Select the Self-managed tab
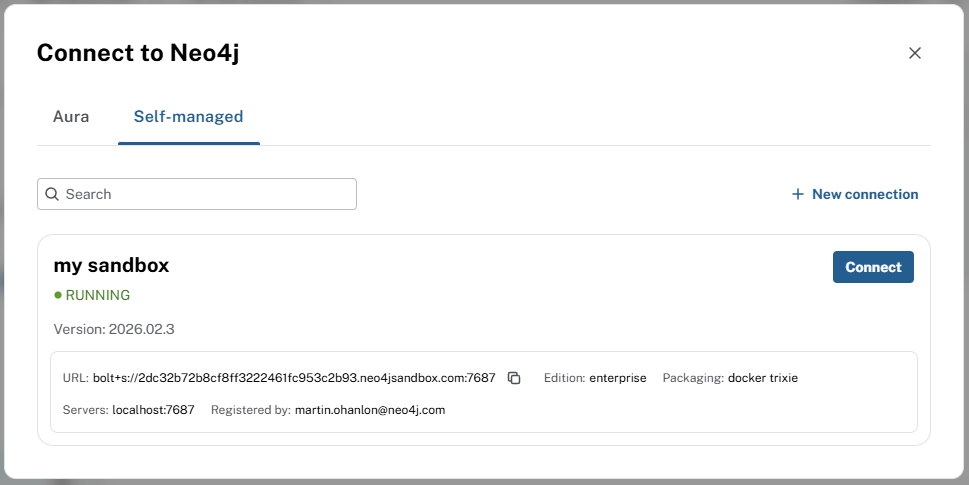 (x=188, y=117)
